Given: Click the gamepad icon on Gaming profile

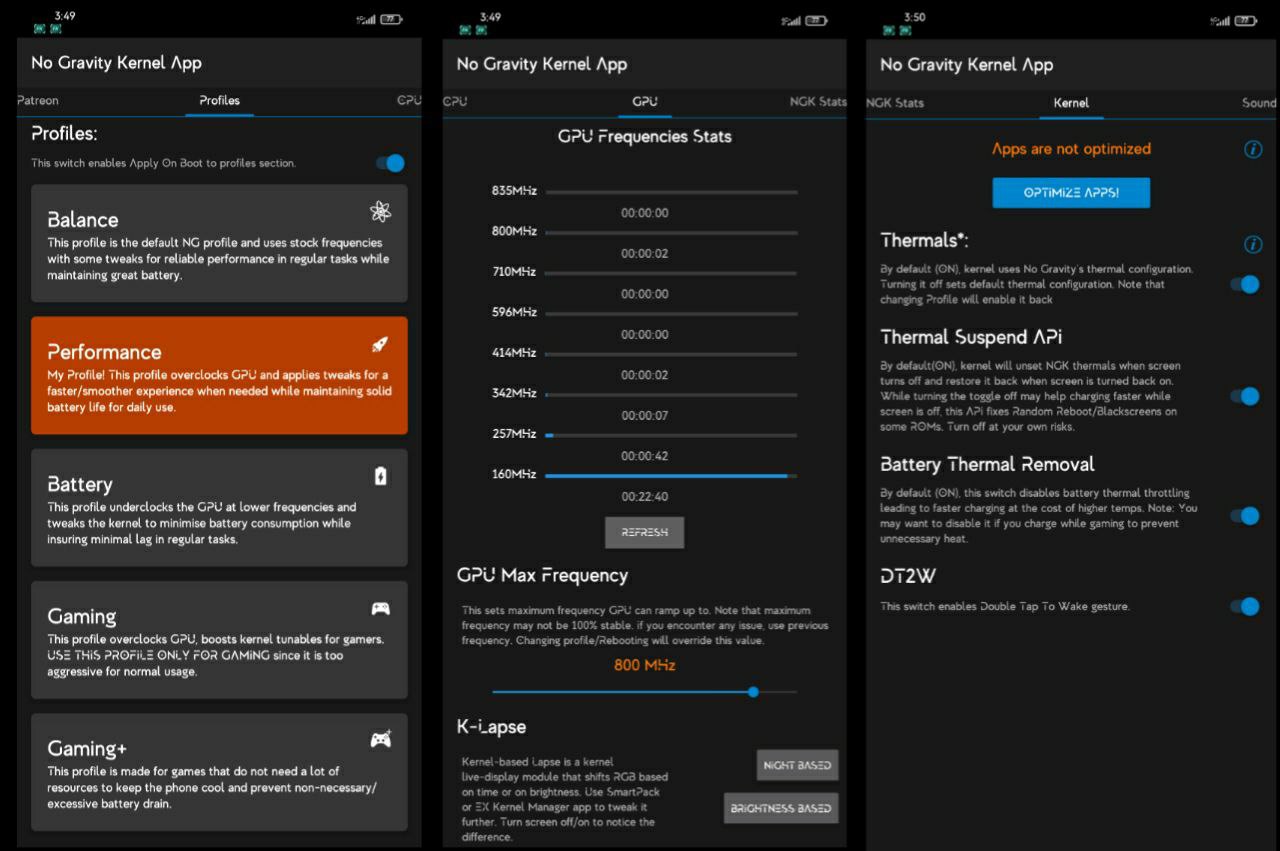Looking at the screenshot, I should 380,608.
